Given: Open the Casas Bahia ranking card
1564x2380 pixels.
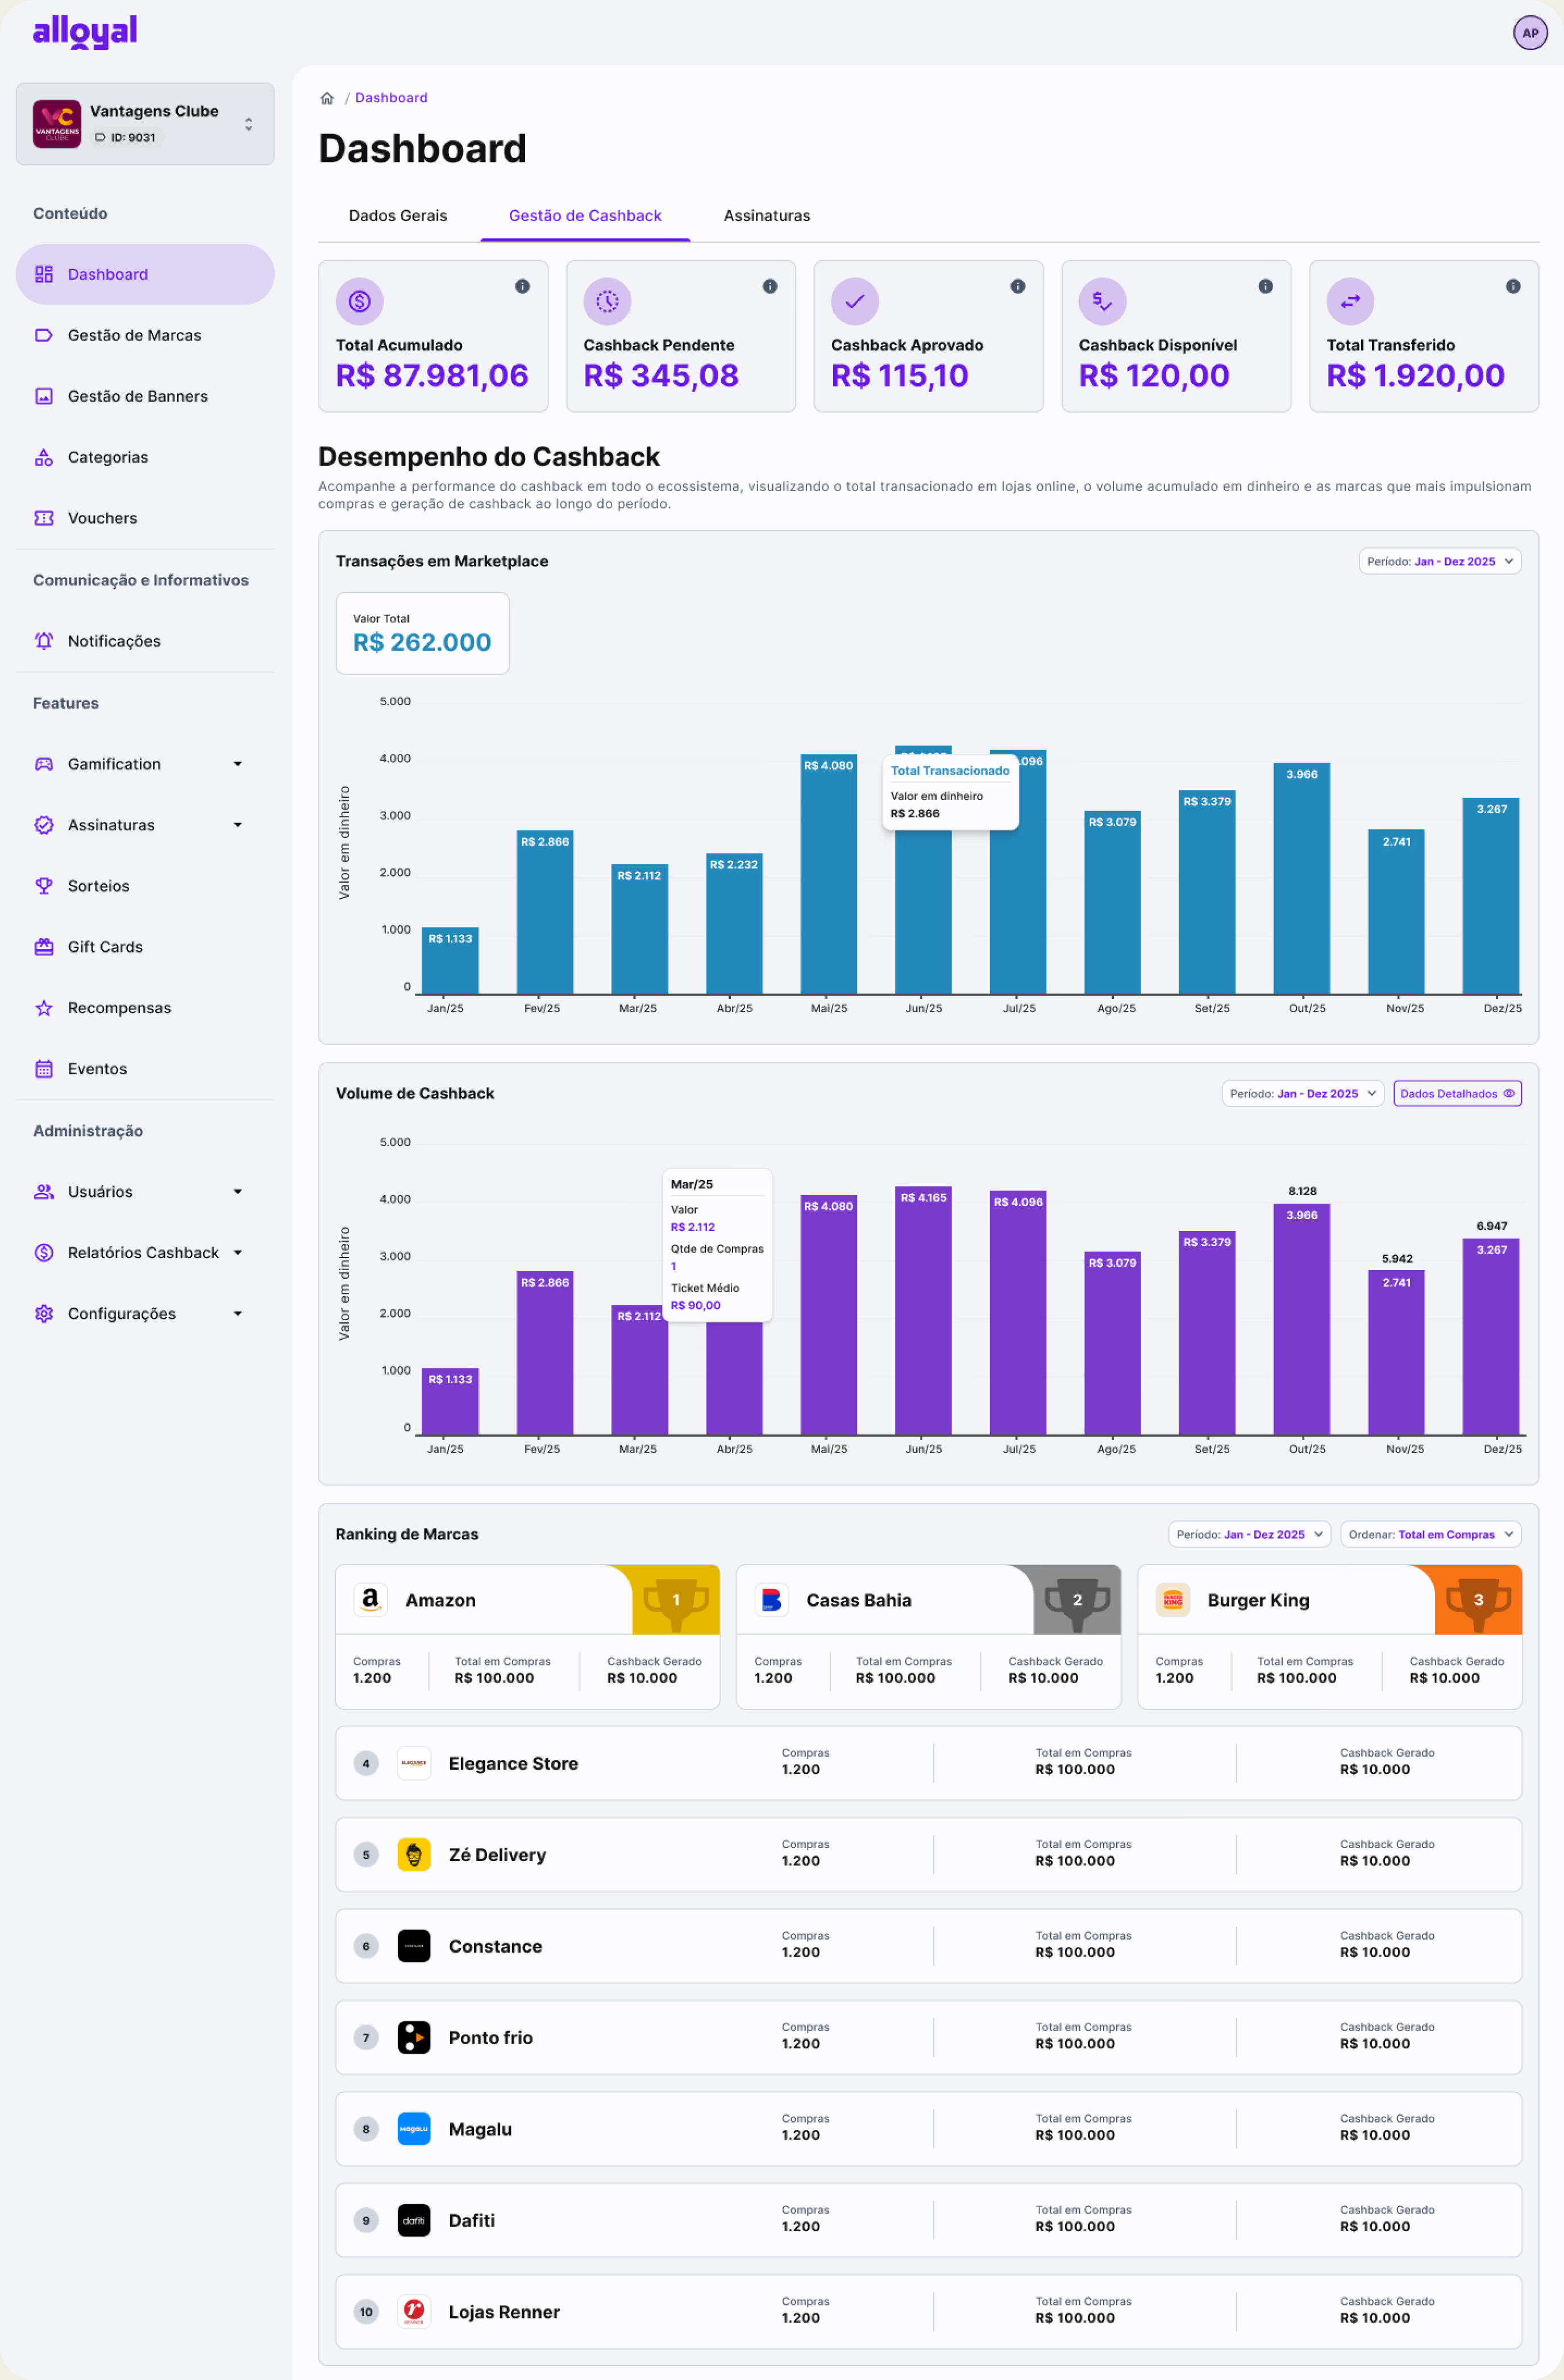Looking at the screenshot, I should [928, 1636].
